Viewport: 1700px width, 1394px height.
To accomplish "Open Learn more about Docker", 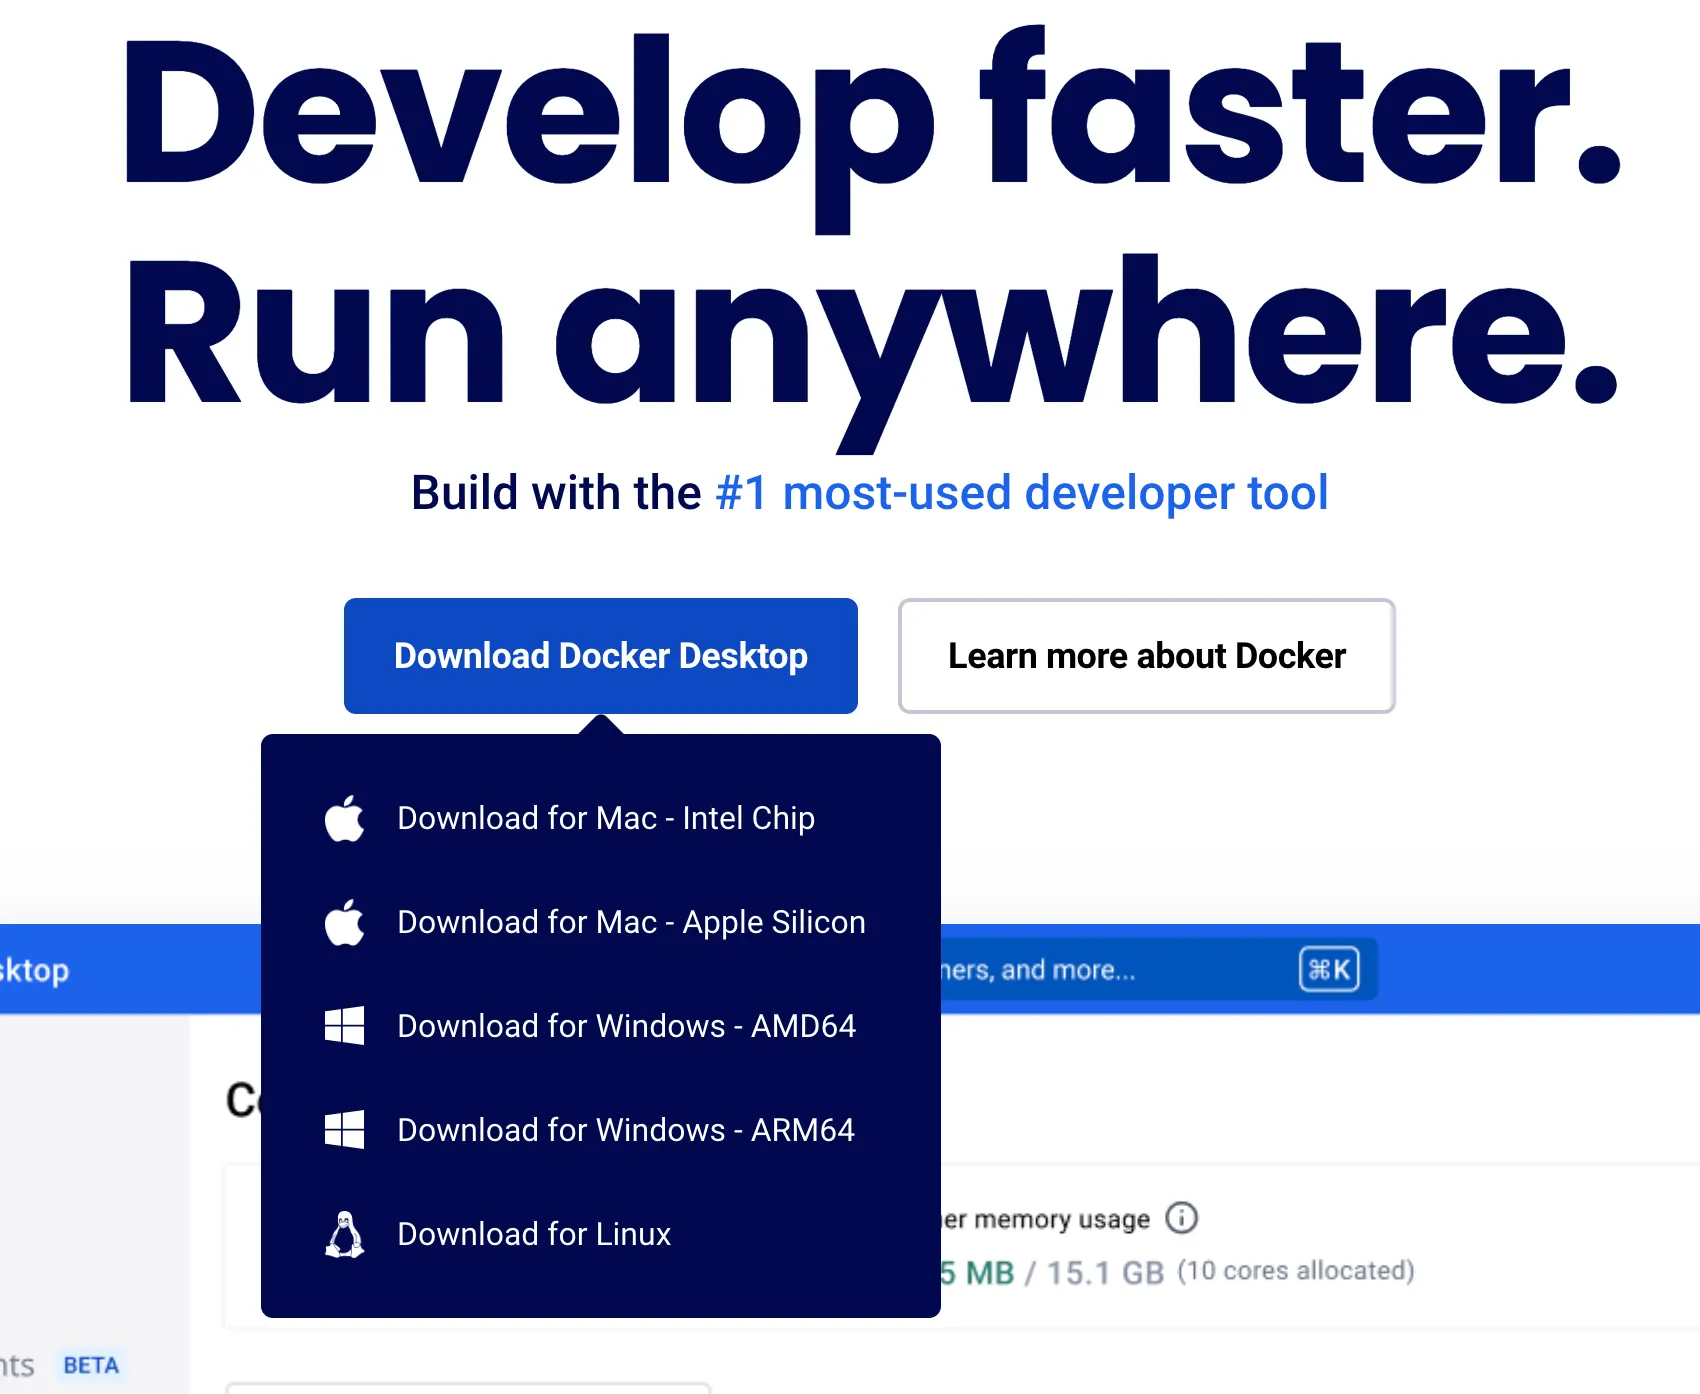I will point(1146,656).
